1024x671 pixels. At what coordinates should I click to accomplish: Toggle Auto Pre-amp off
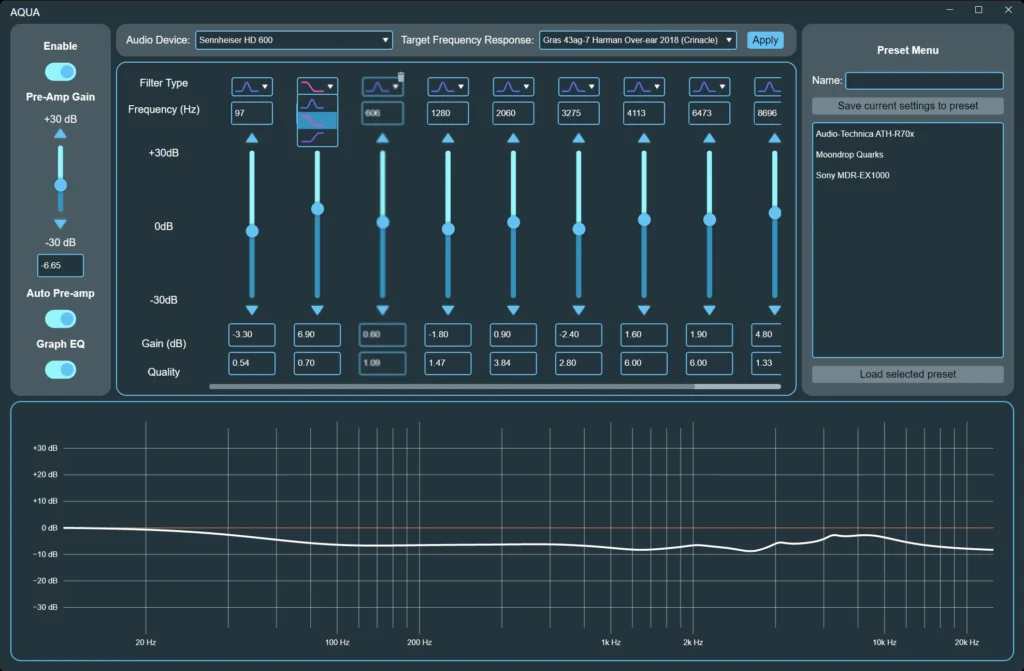tap(60, 318)
